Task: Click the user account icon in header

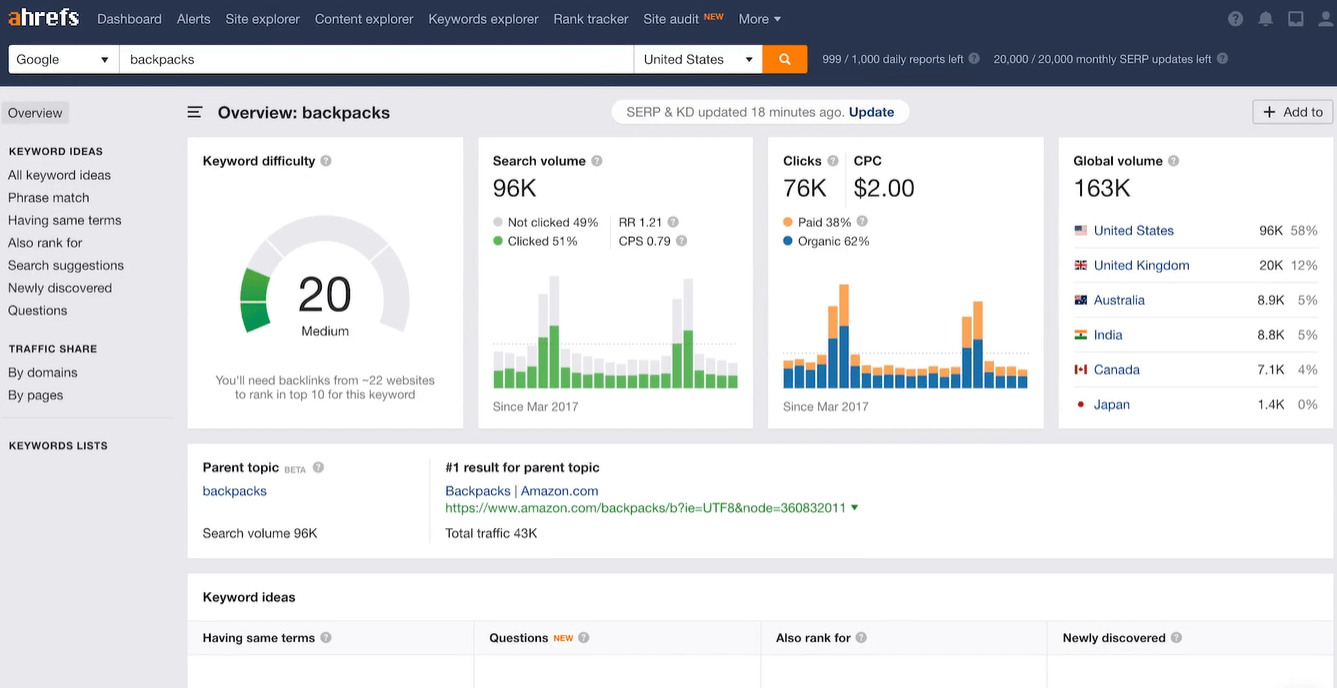Action: pyautogui.click(x=1325, y=19)
